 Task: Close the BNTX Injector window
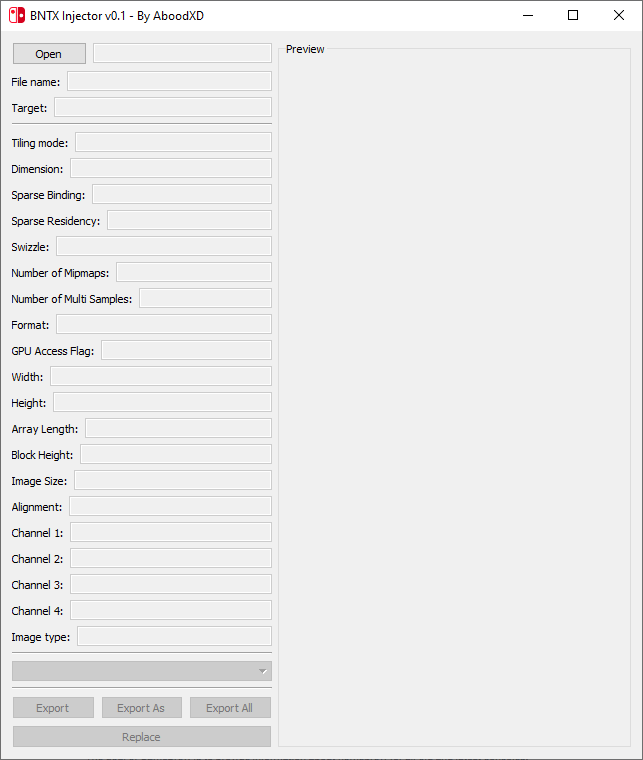pyautogui.click(x=619, y=15)
